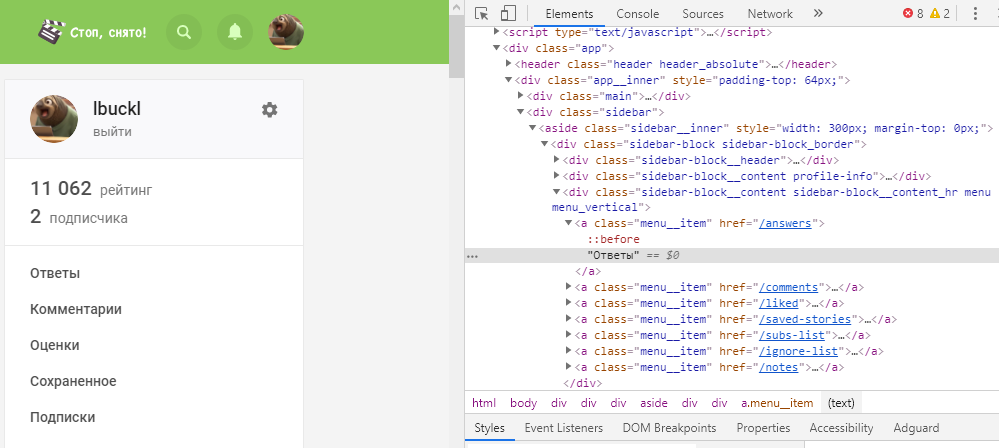Viewport: 999px width, 448px height.
Task: Open notifications bell in the green header
Action: [x=235, y=32]
